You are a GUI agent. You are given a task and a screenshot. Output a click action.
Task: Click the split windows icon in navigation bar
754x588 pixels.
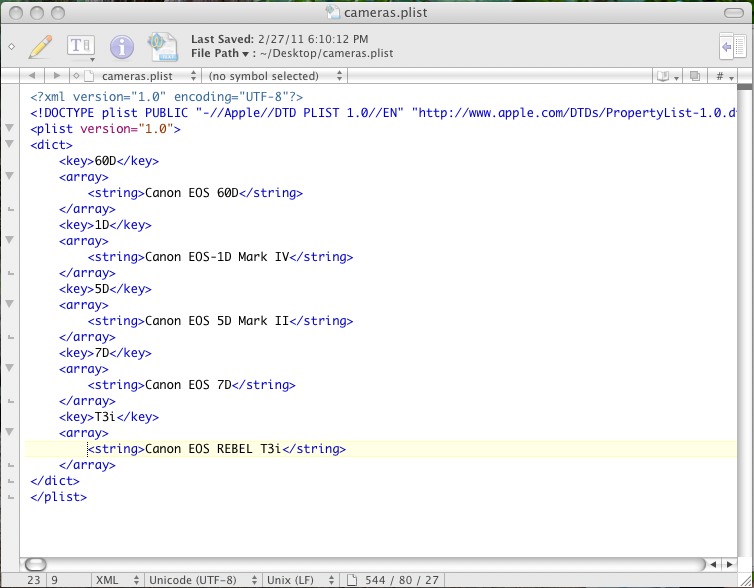click(695, 76)
